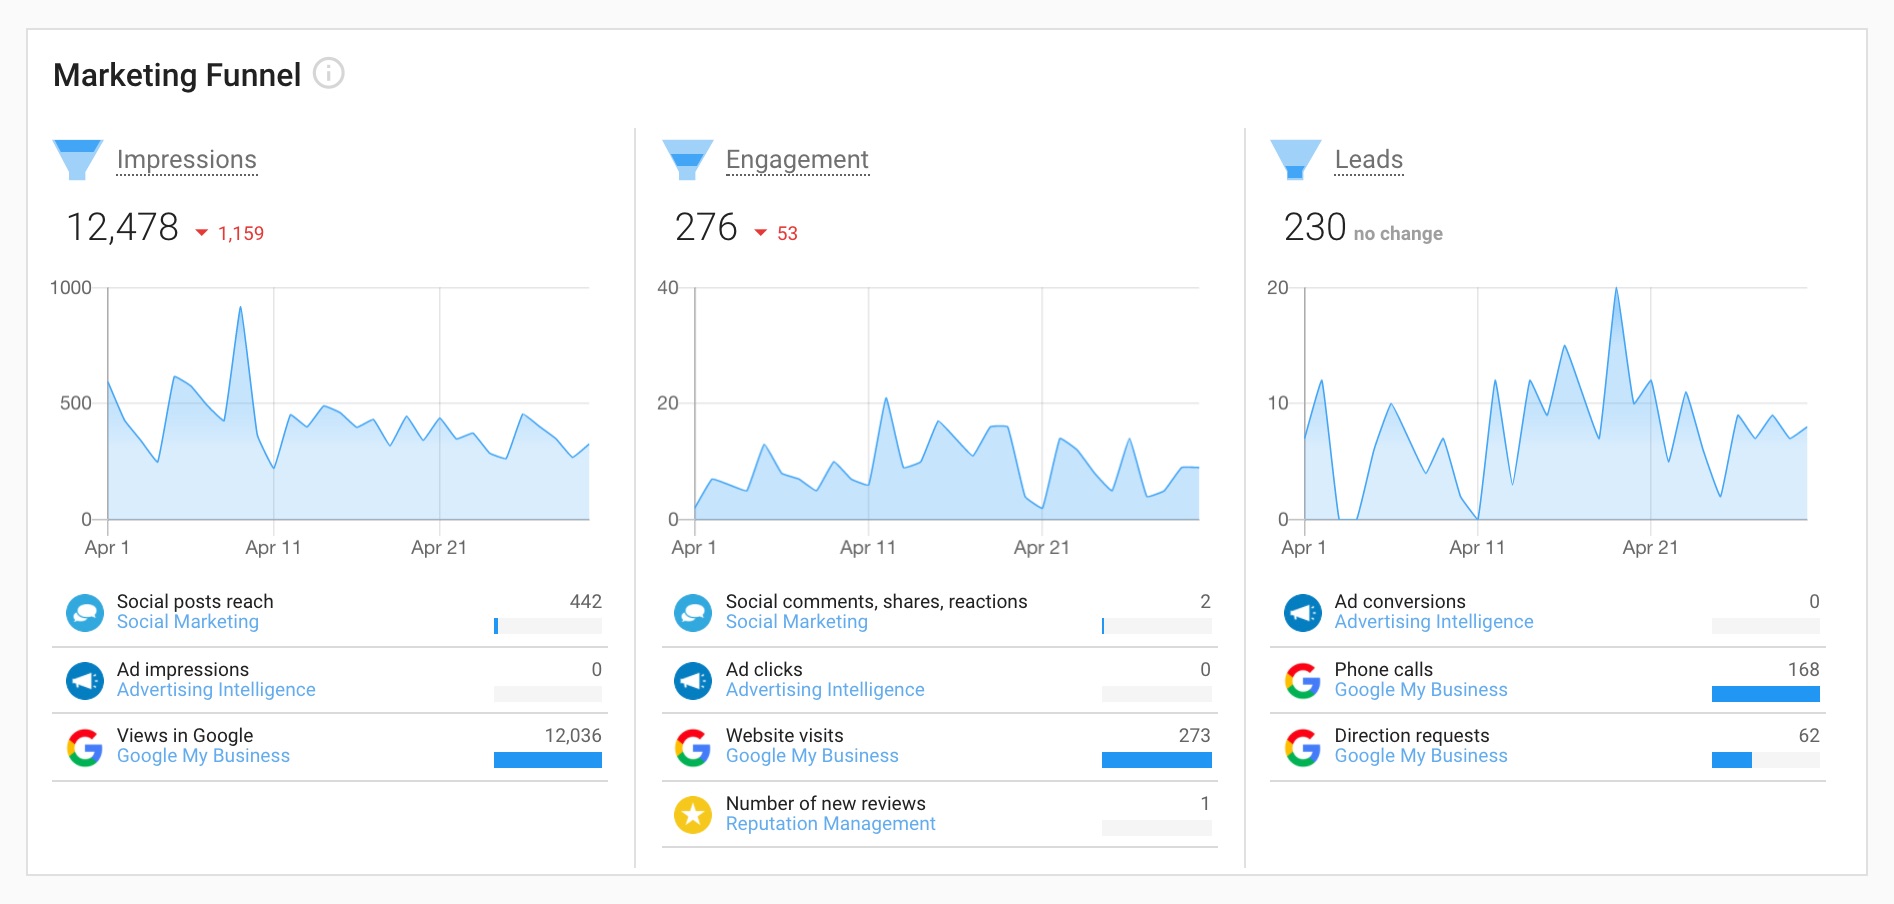Click the Ad impressions megaphone icon
This screenshot has height=904, width=1894.
click(x=85, y=680)
